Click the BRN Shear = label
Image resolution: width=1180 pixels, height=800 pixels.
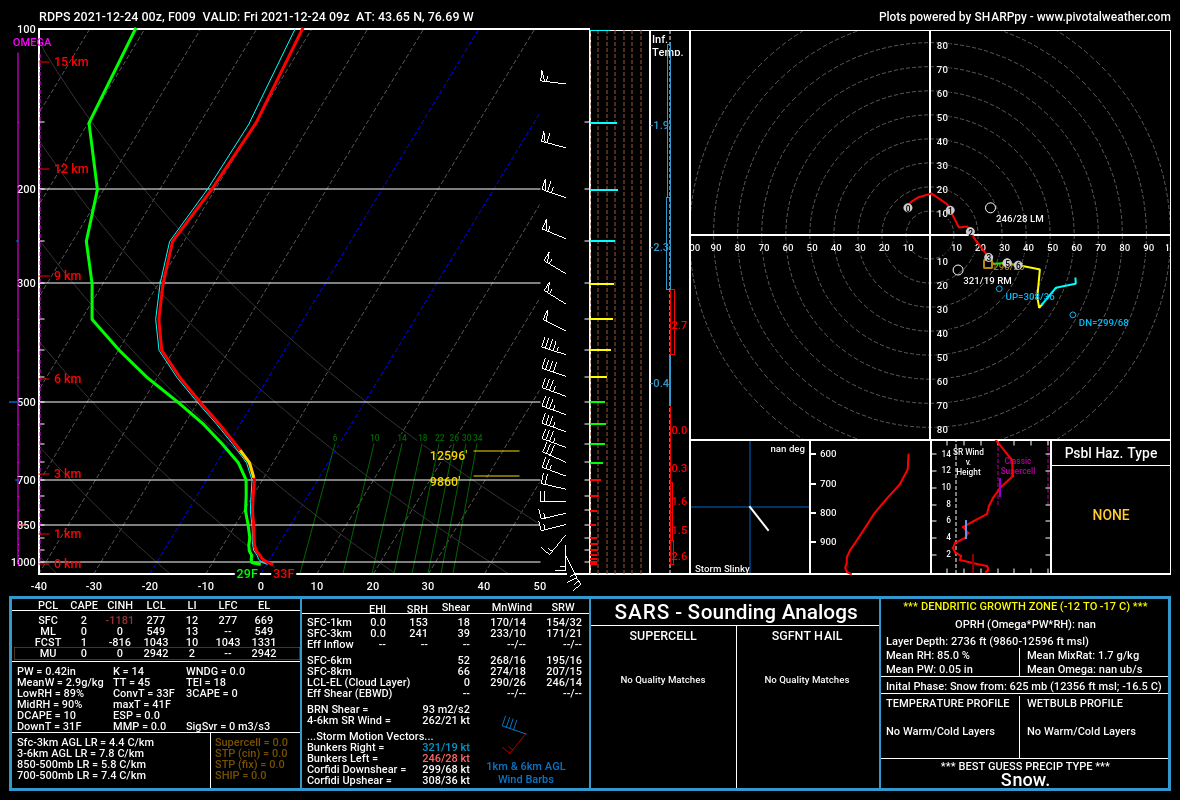click(x=338, y=709)
